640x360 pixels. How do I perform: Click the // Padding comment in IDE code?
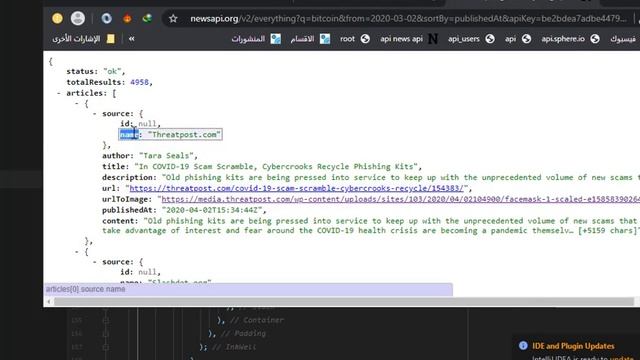[243, 334]
